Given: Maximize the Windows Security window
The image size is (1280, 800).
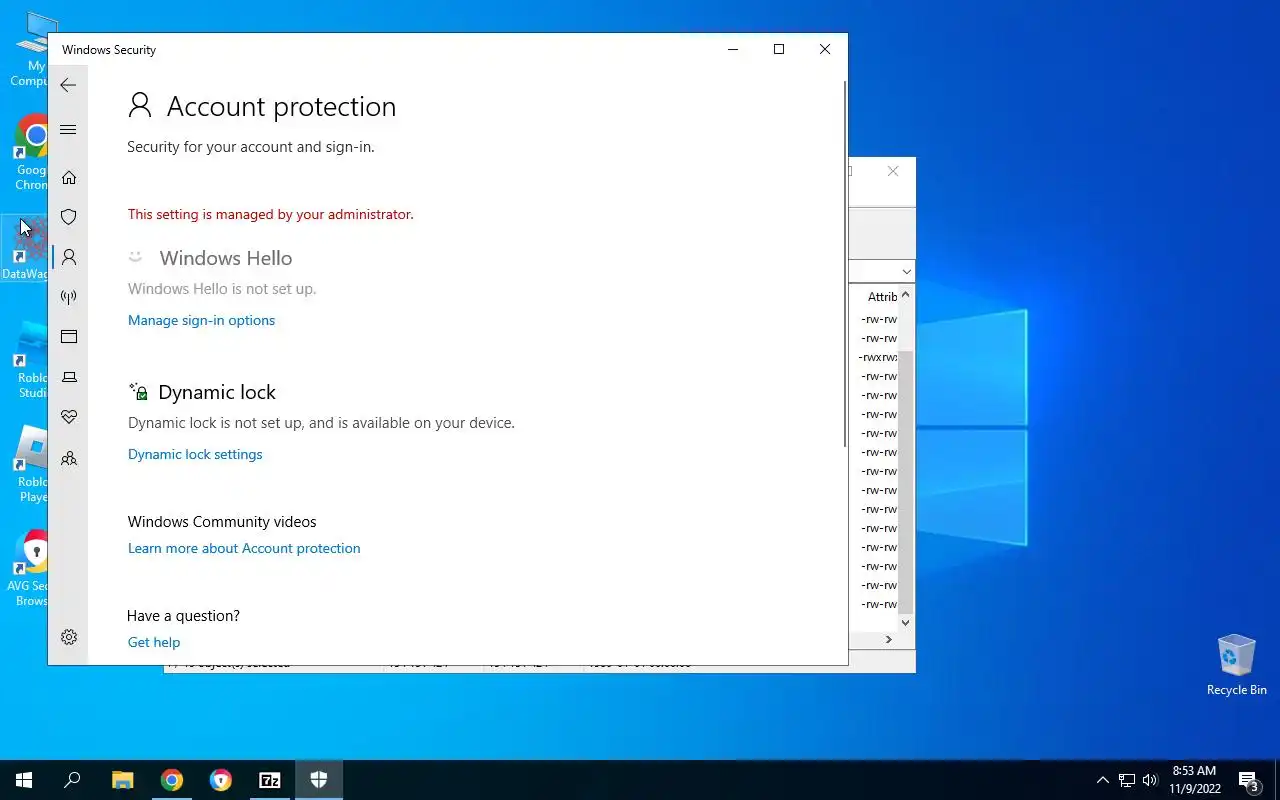Looking at the screenshot, I should pos(779,49).
